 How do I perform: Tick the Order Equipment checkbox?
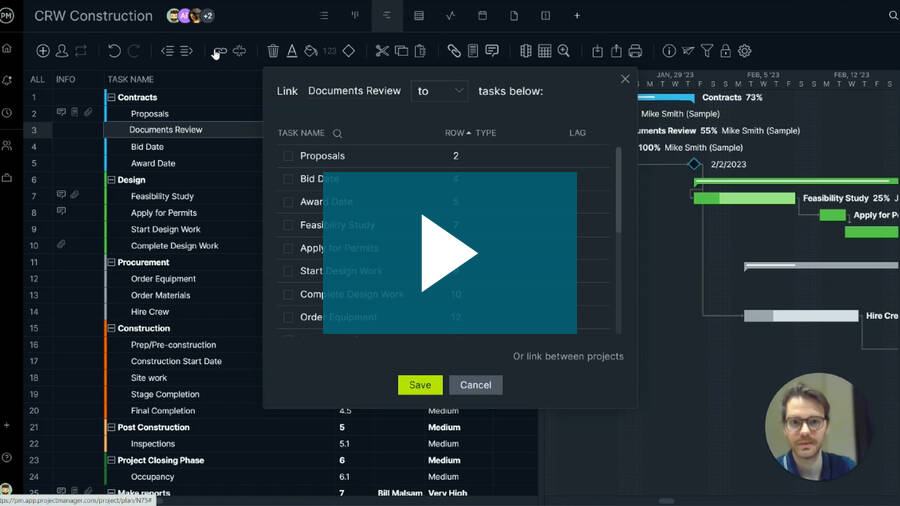288,317
